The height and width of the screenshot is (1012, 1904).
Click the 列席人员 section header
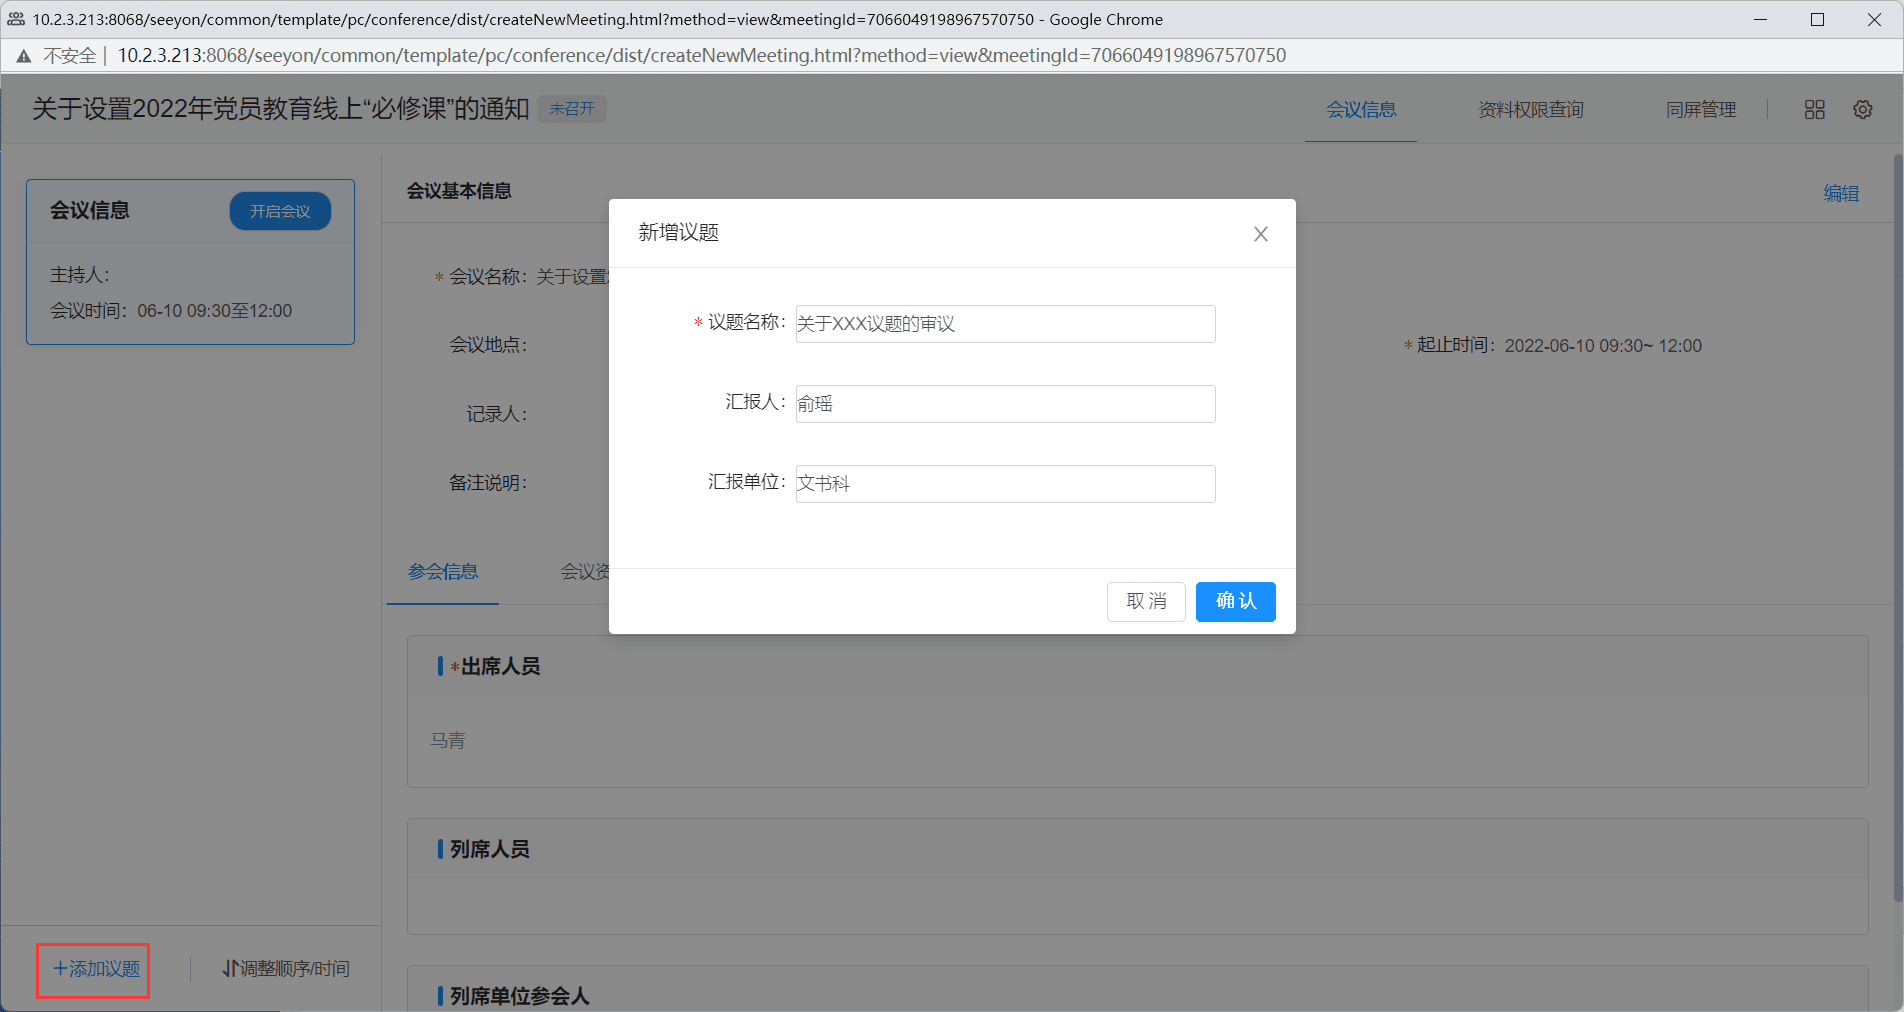point(1137,849)
